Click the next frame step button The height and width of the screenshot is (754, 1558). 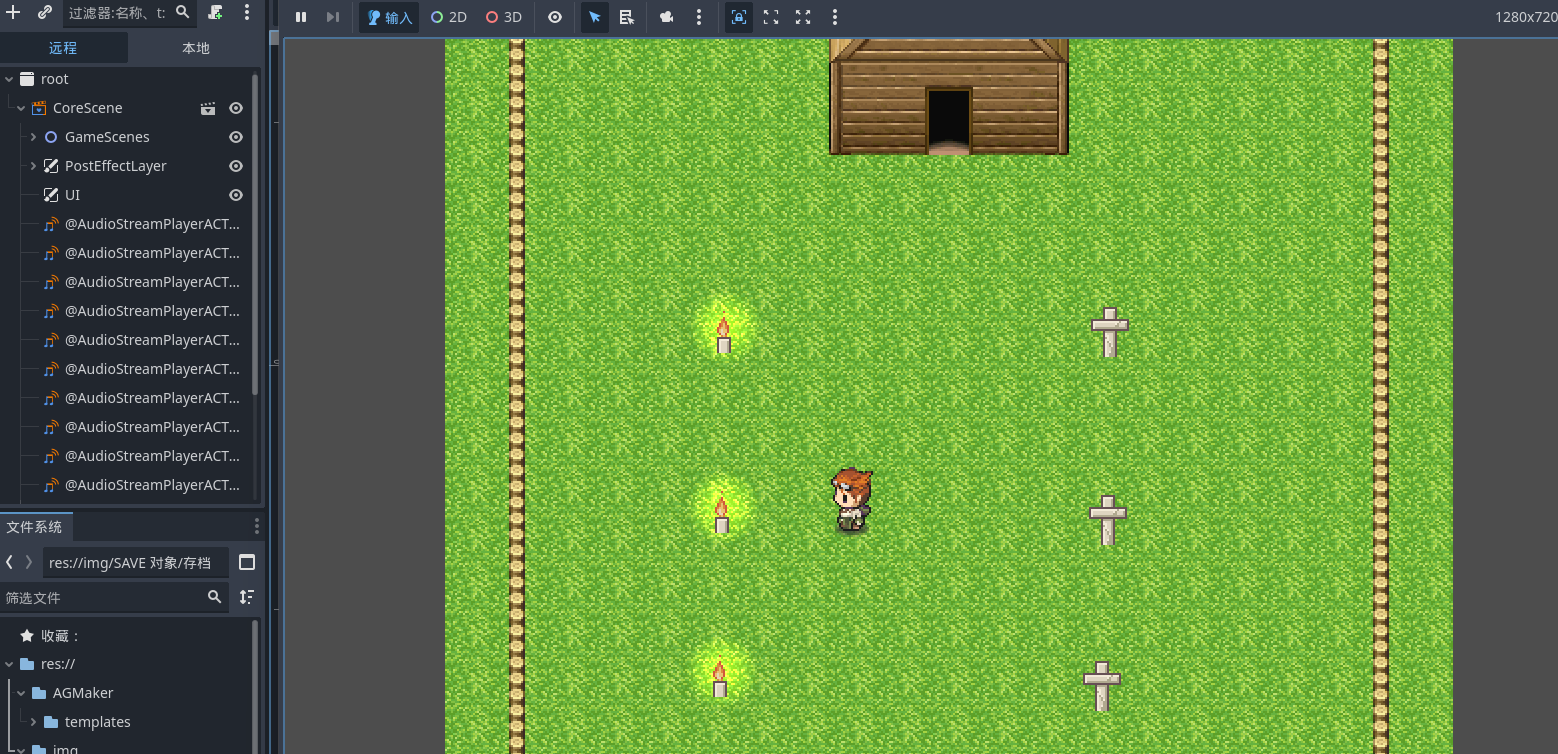click(333, 17)
